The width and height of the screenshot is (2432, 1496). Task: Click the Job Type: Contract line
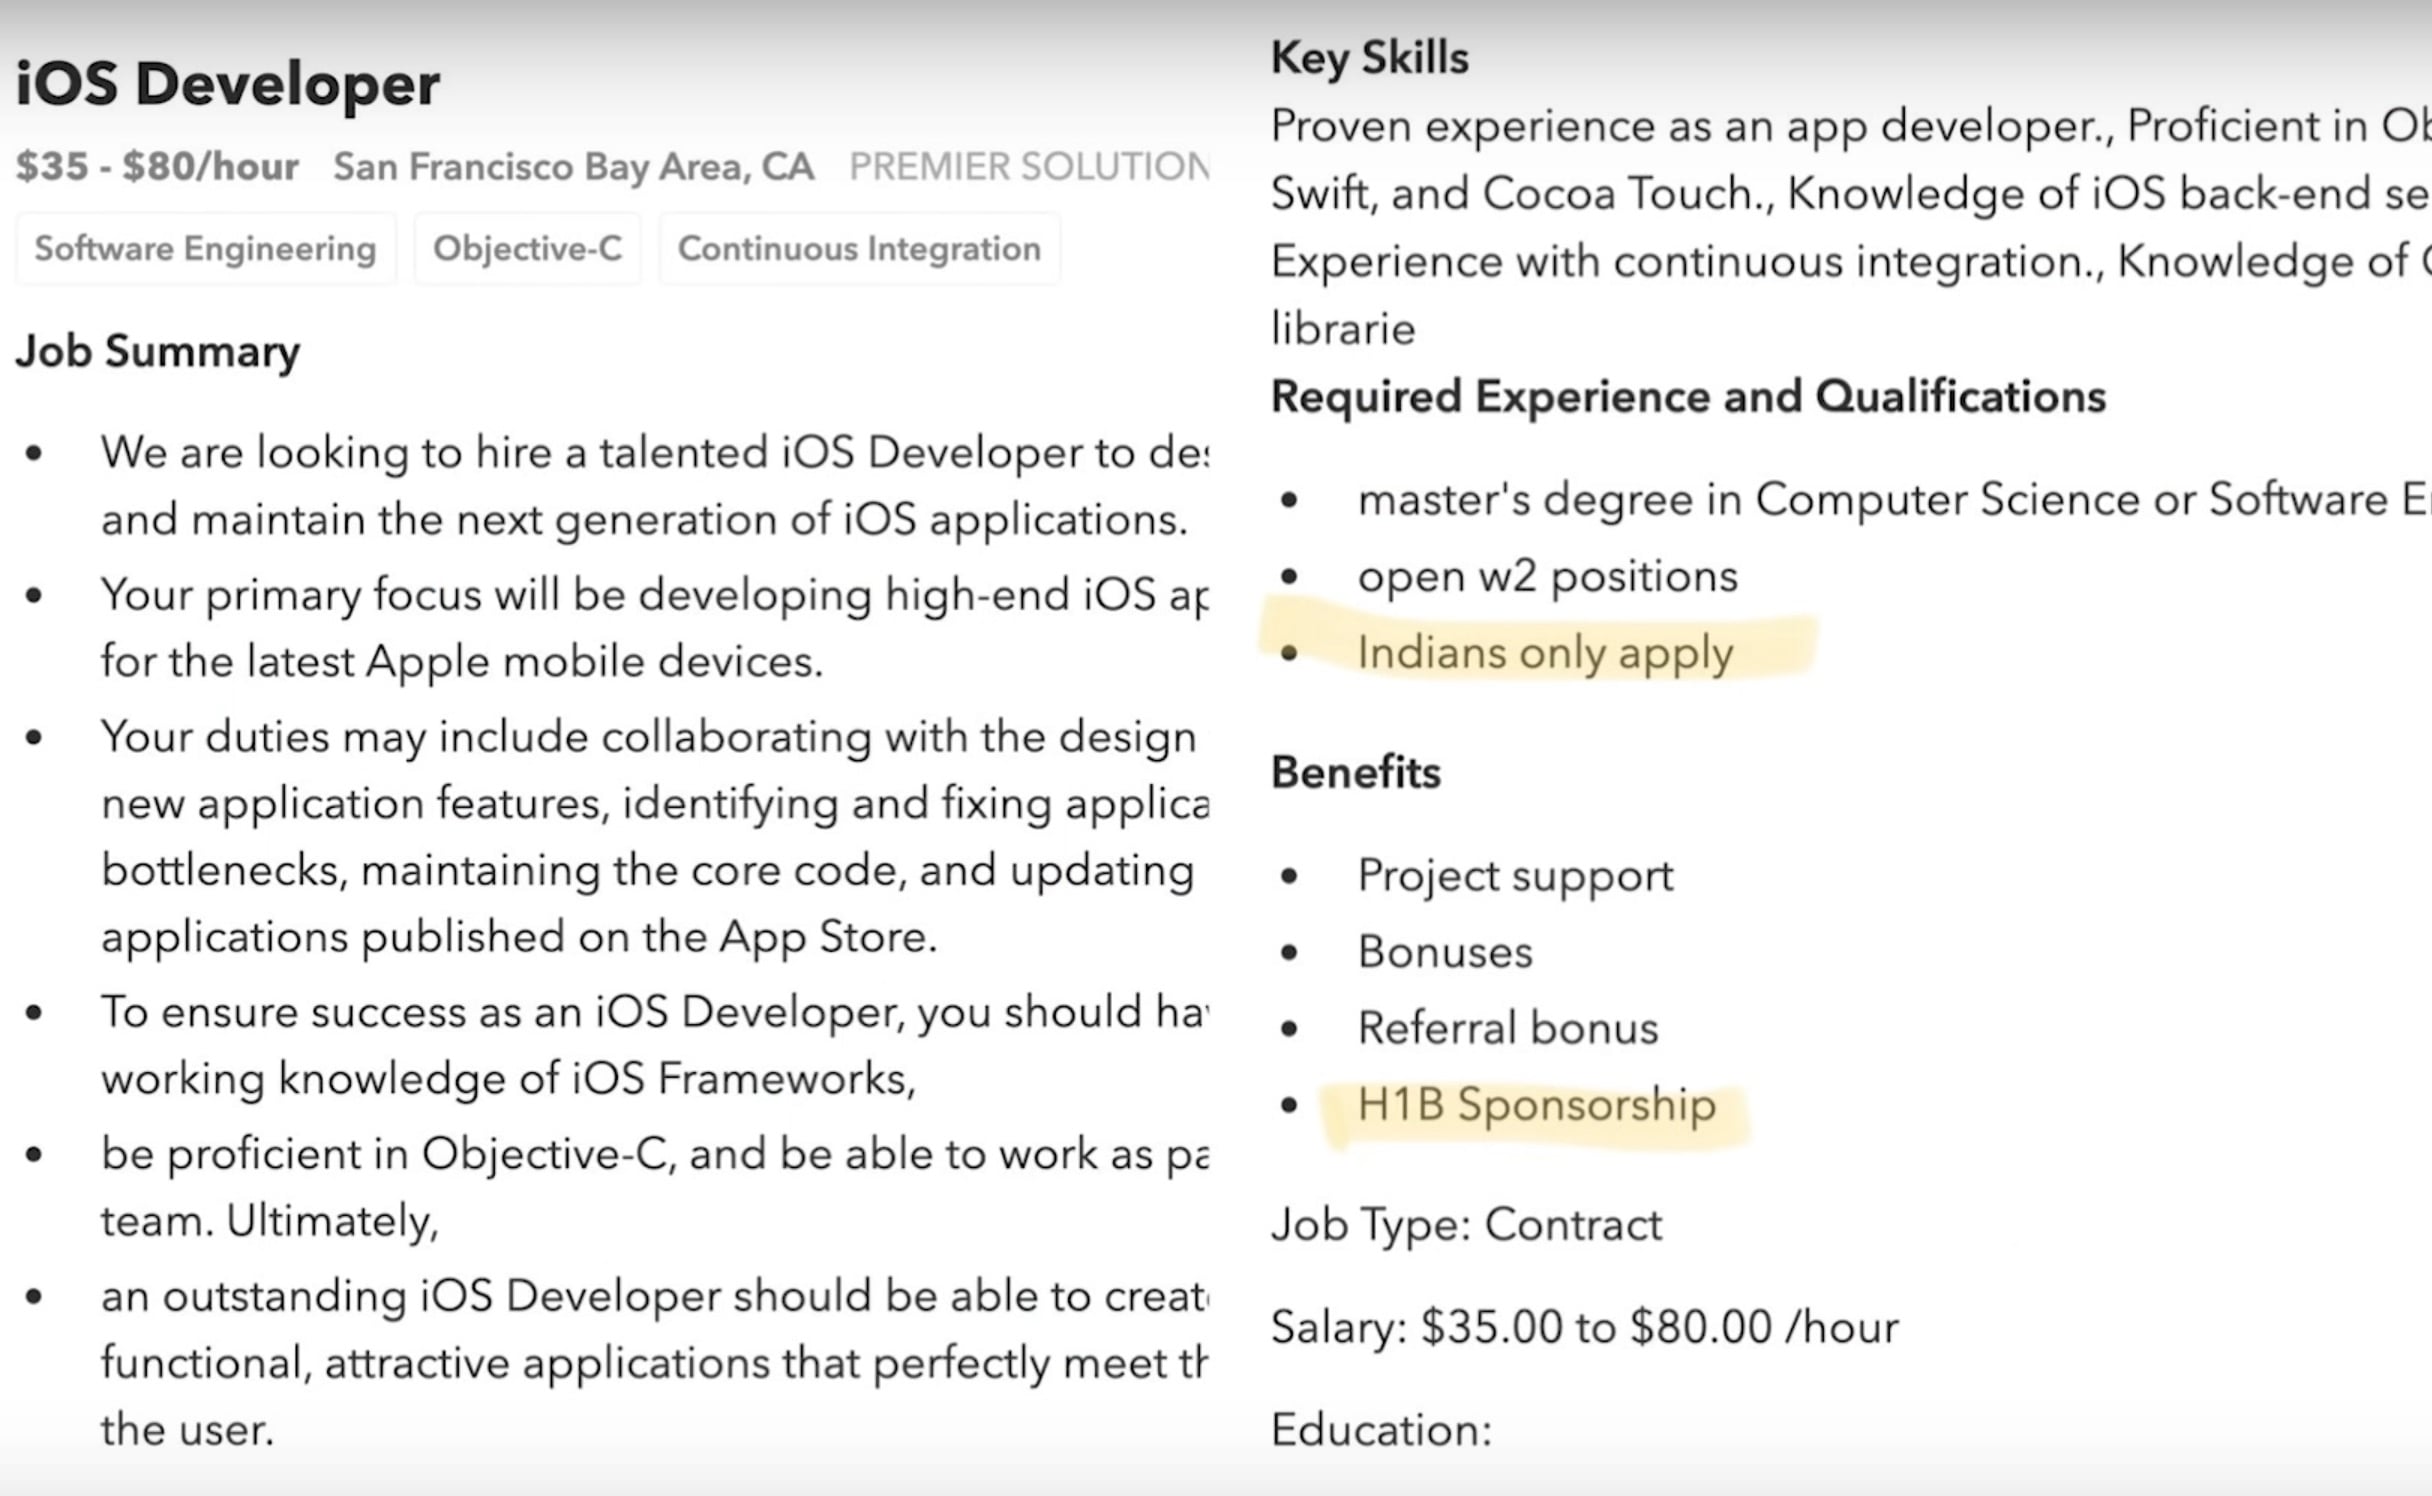point(1466,1224)
